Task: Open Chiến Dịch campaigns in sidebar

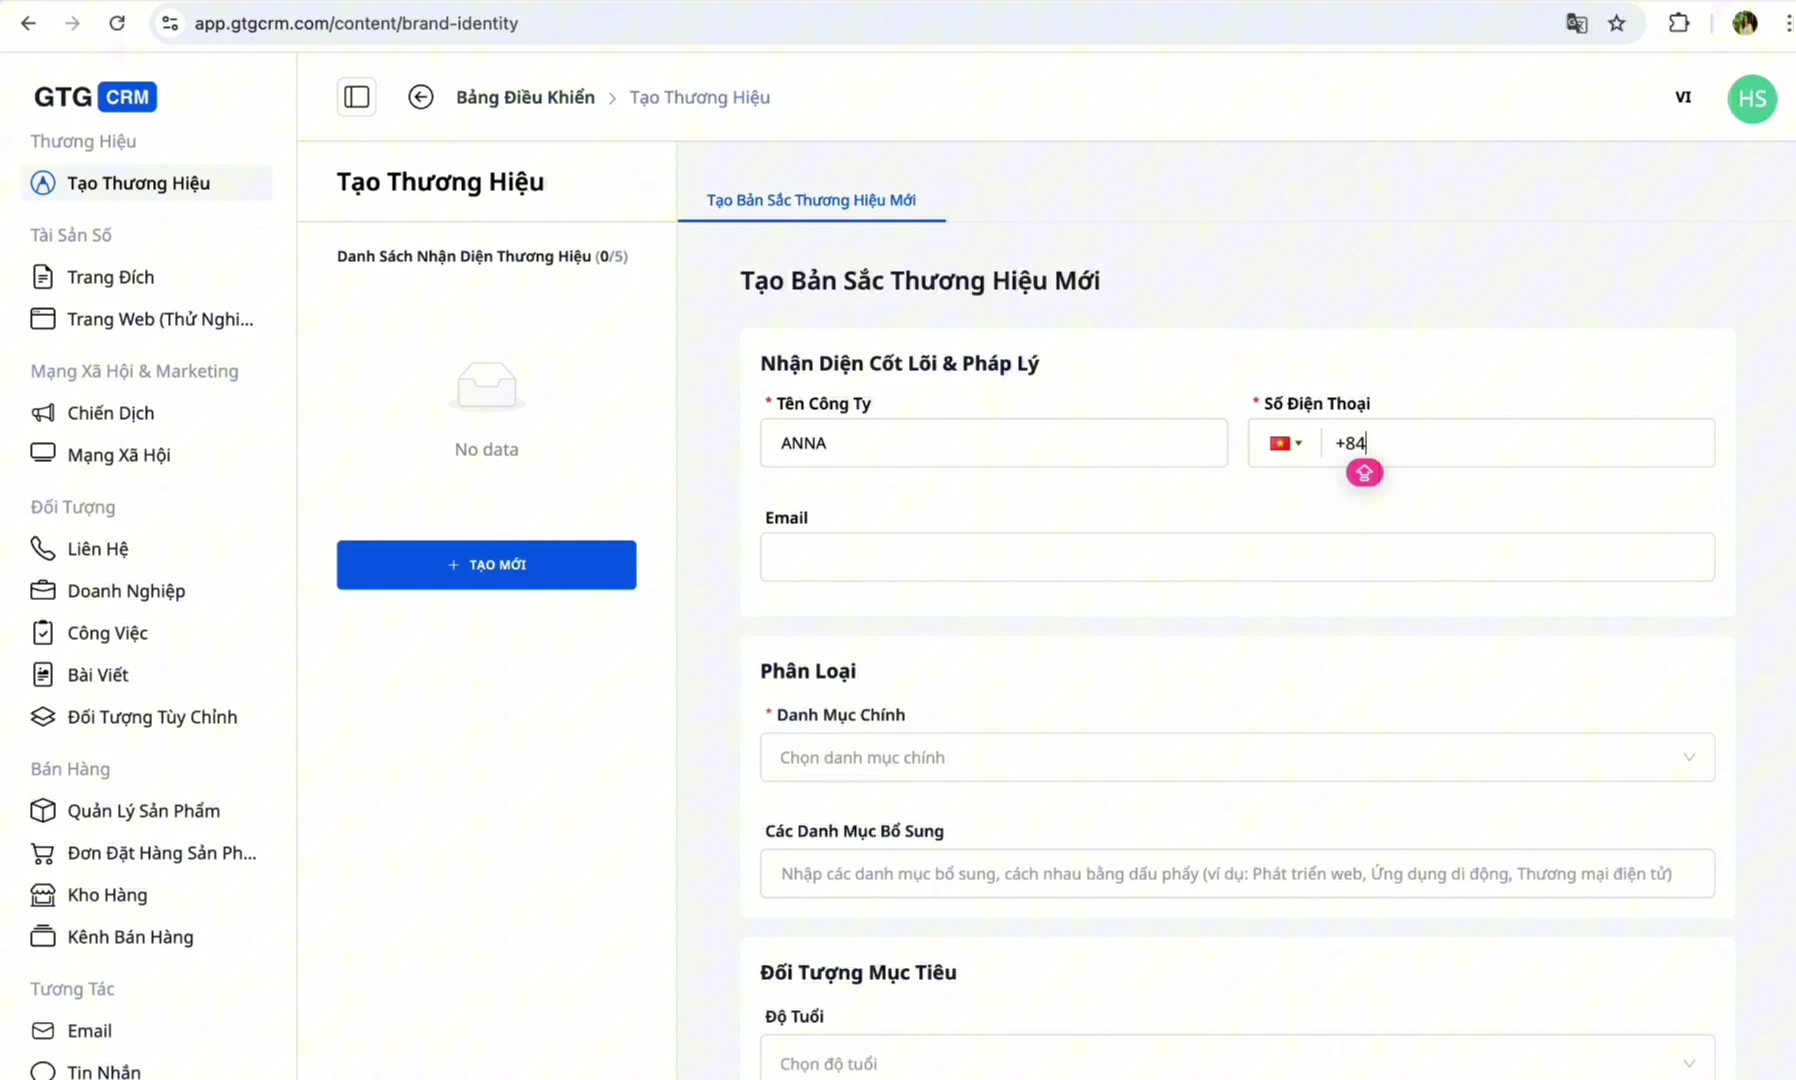Action: coord(110,413)
